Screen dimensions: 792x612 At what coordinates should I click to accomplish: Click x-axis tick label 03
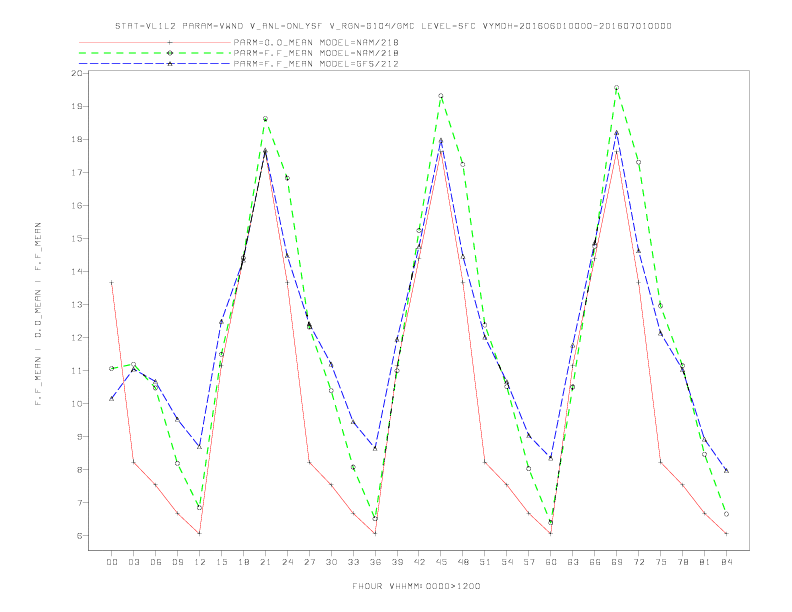(x=133, y=562)
